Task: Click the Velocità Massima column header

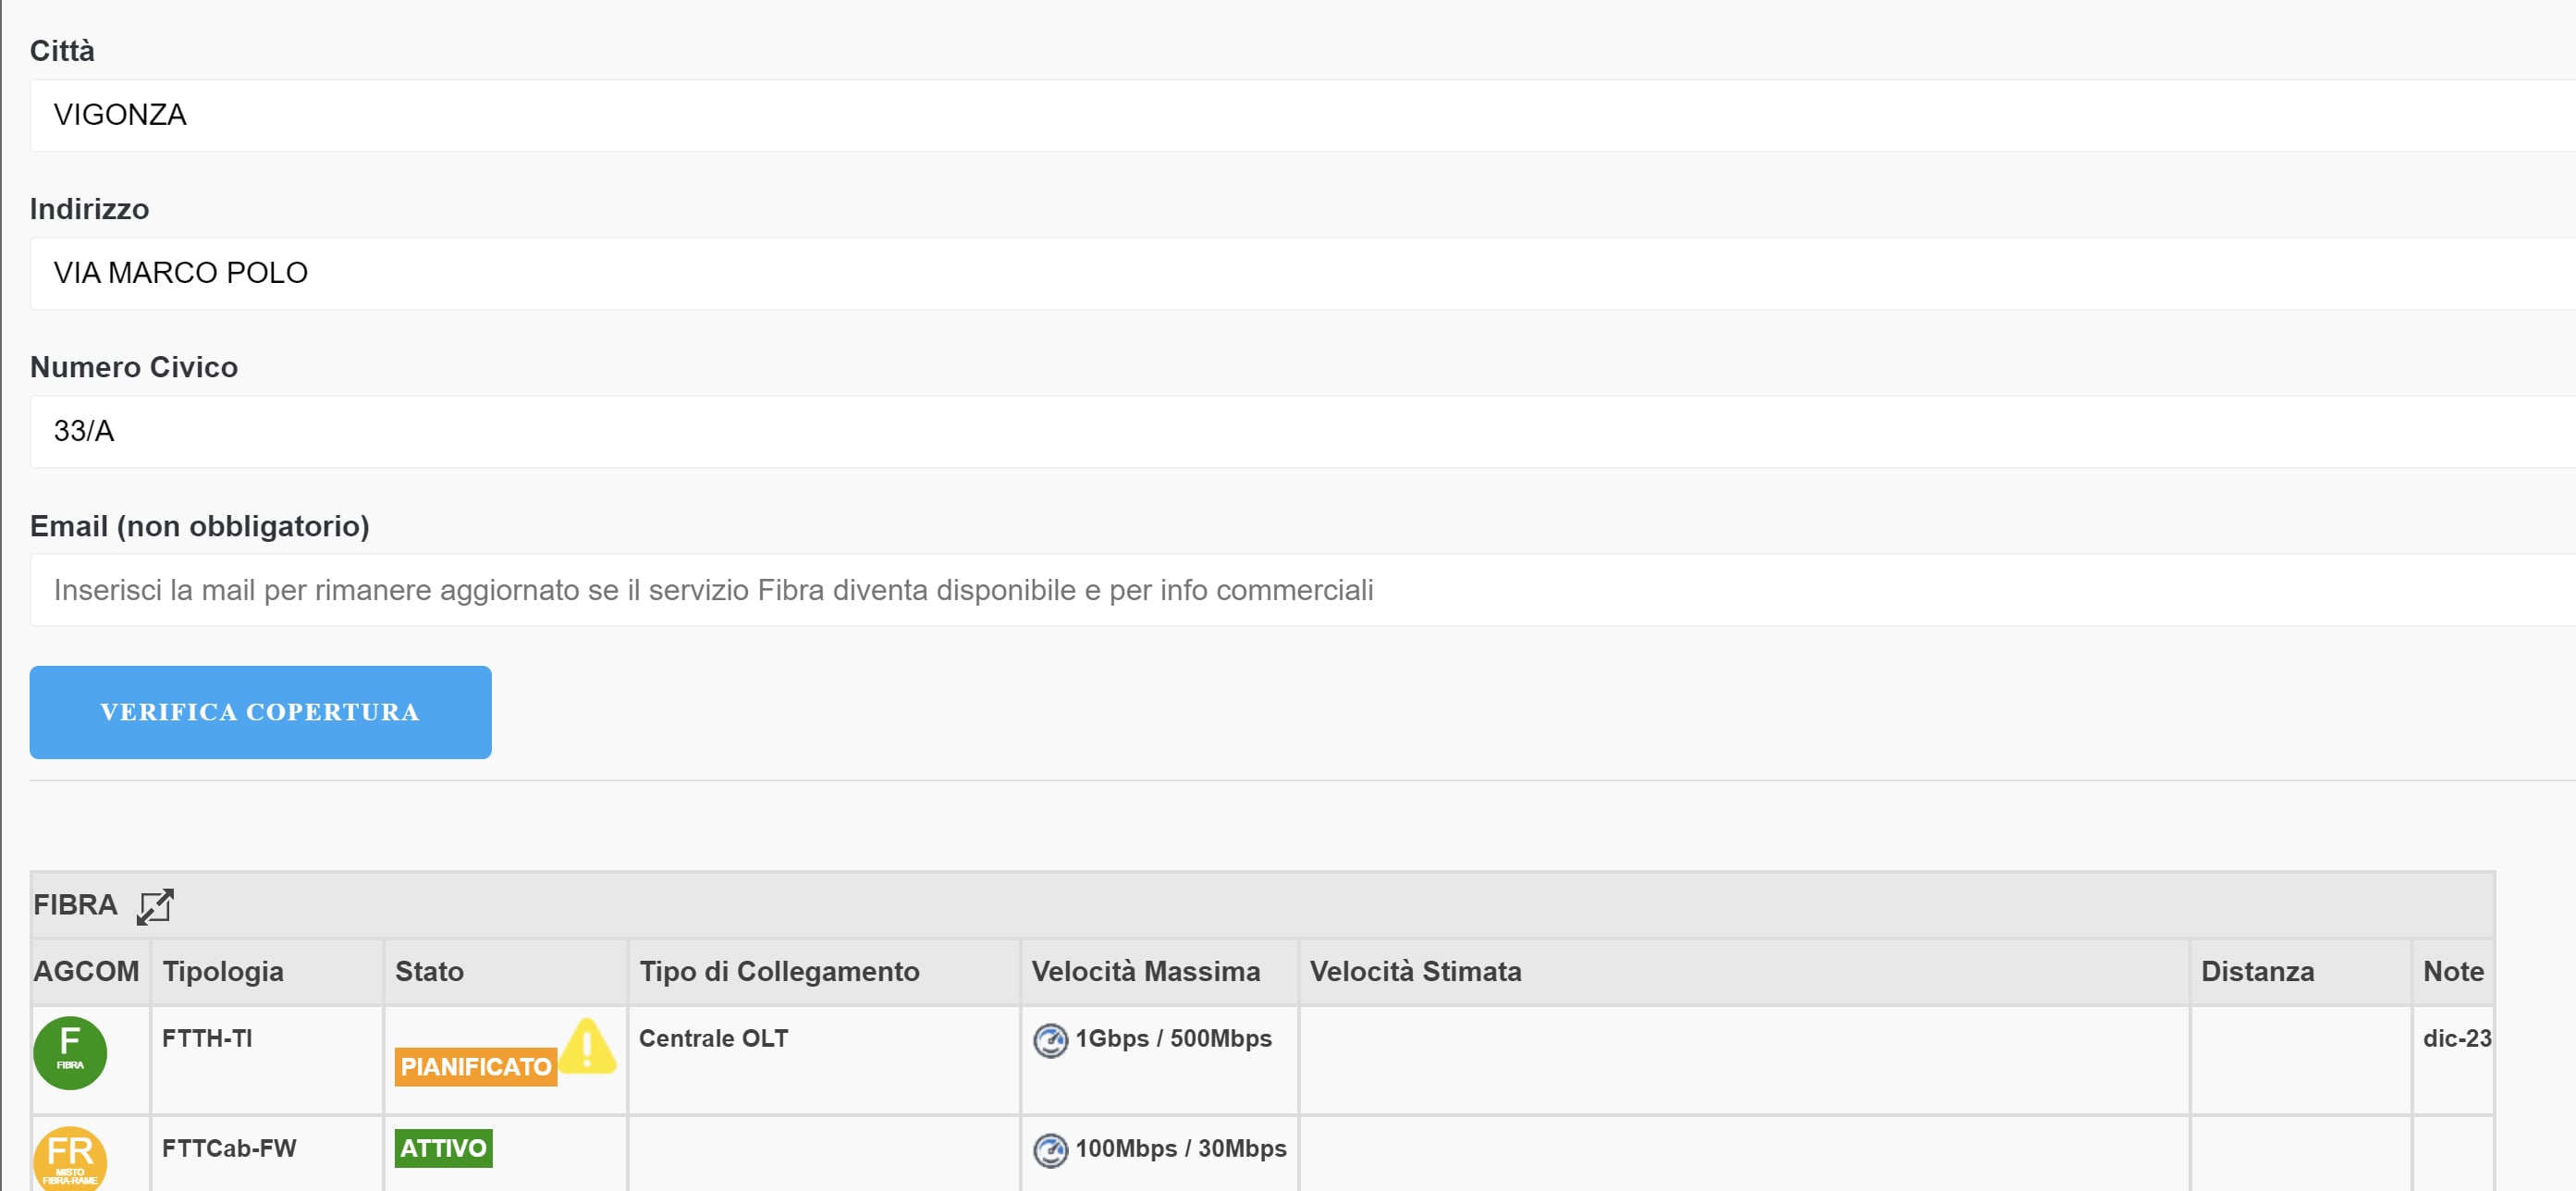Action: (x=1145, y=971)
